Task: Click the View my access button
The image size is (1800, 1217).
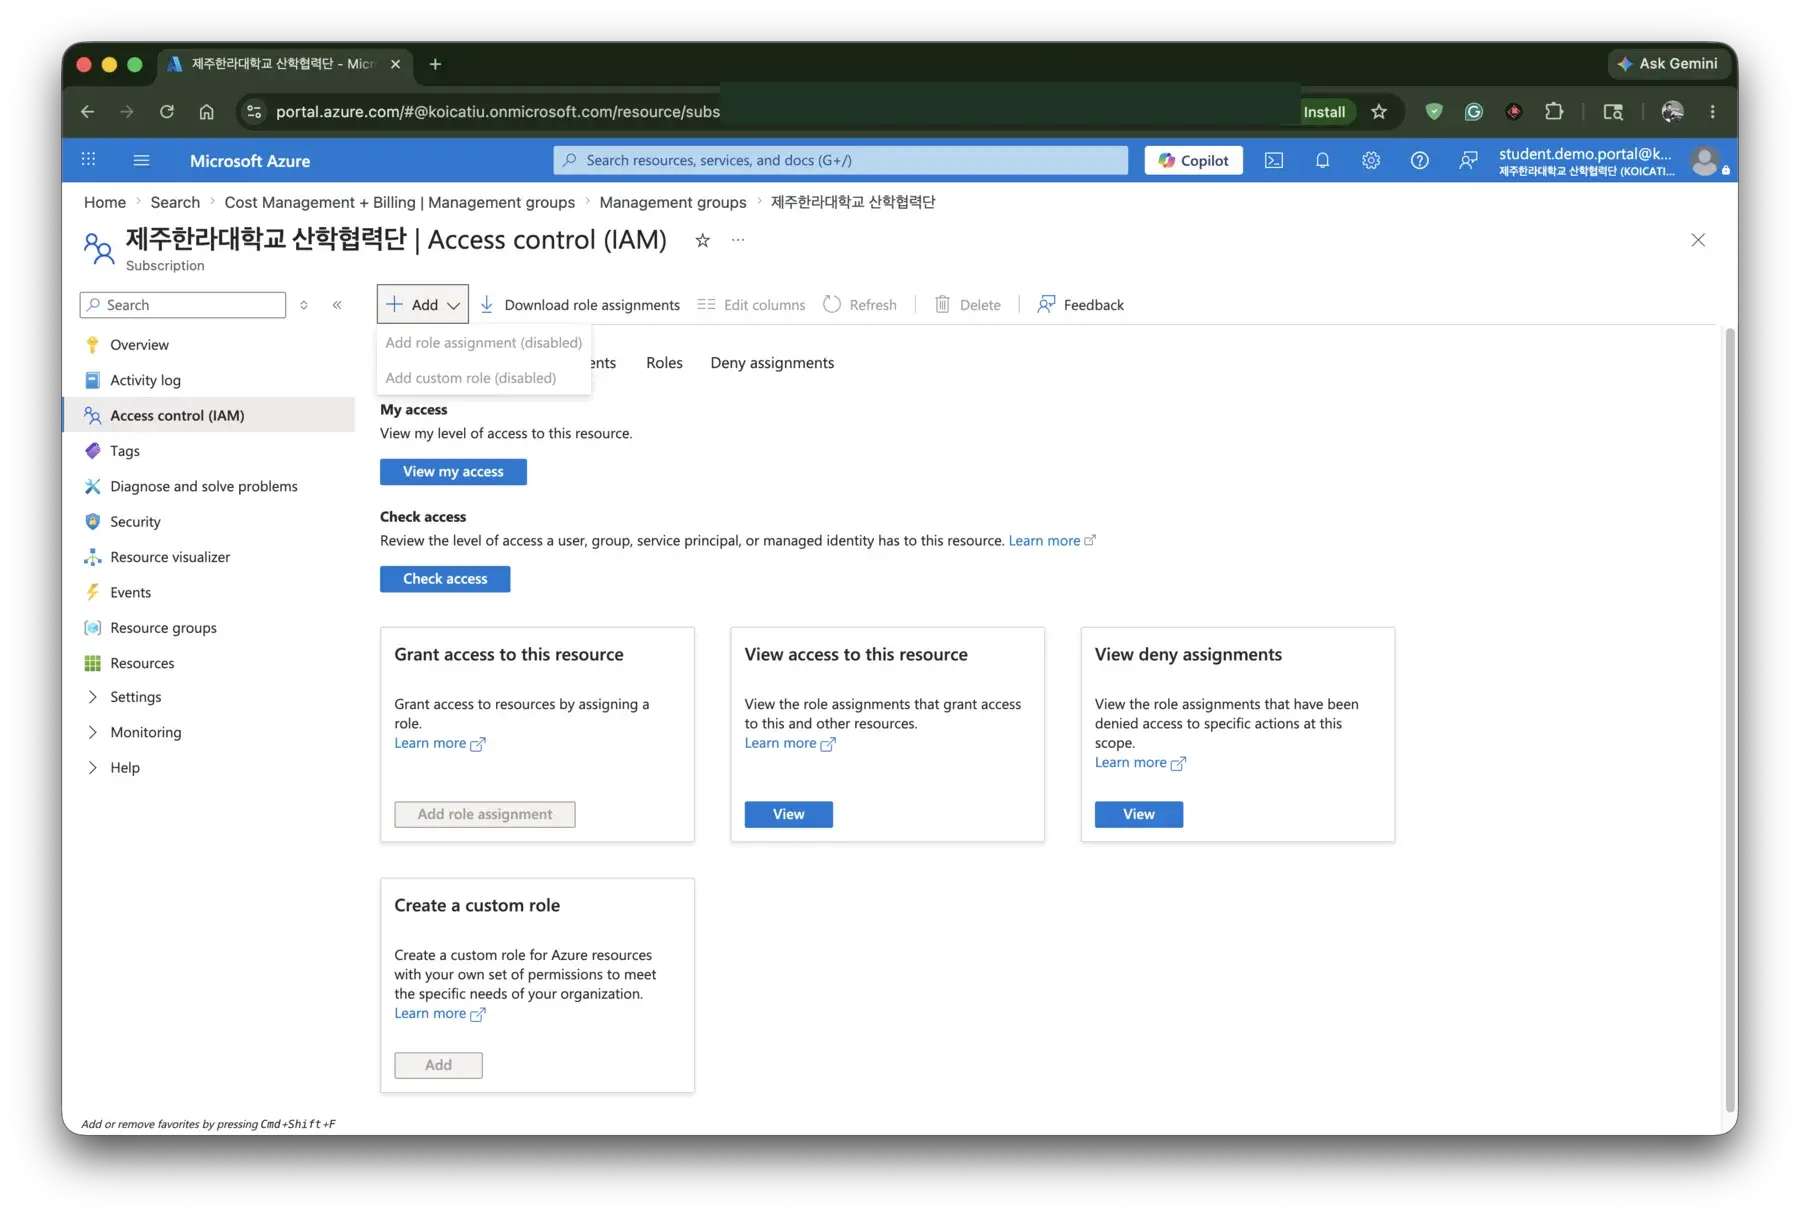Action: (x=453, y=472)
